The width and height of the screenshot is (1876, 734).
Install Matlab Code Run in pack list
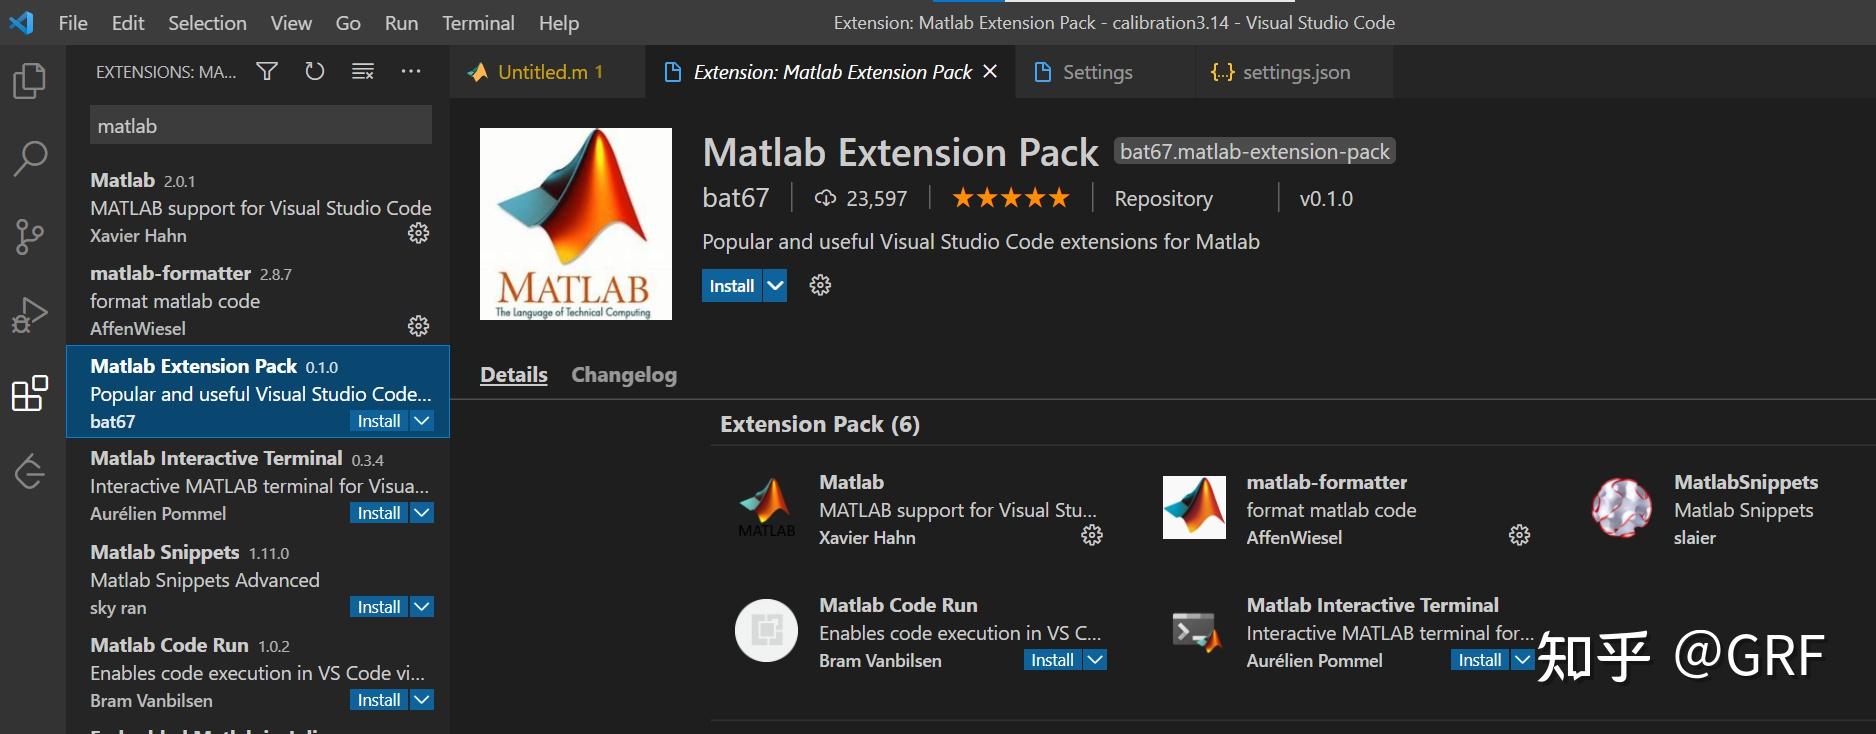(1052, 660)
